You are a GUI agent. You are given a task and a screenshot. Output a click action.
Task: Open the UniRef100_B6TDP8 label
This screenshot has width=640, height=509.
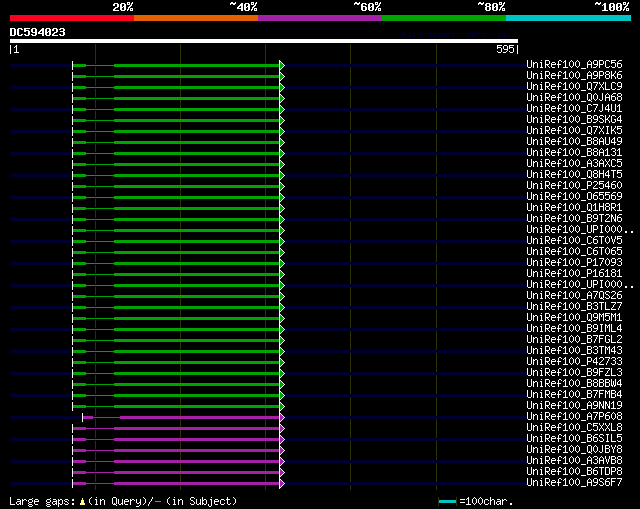click(x=574, y=472)
